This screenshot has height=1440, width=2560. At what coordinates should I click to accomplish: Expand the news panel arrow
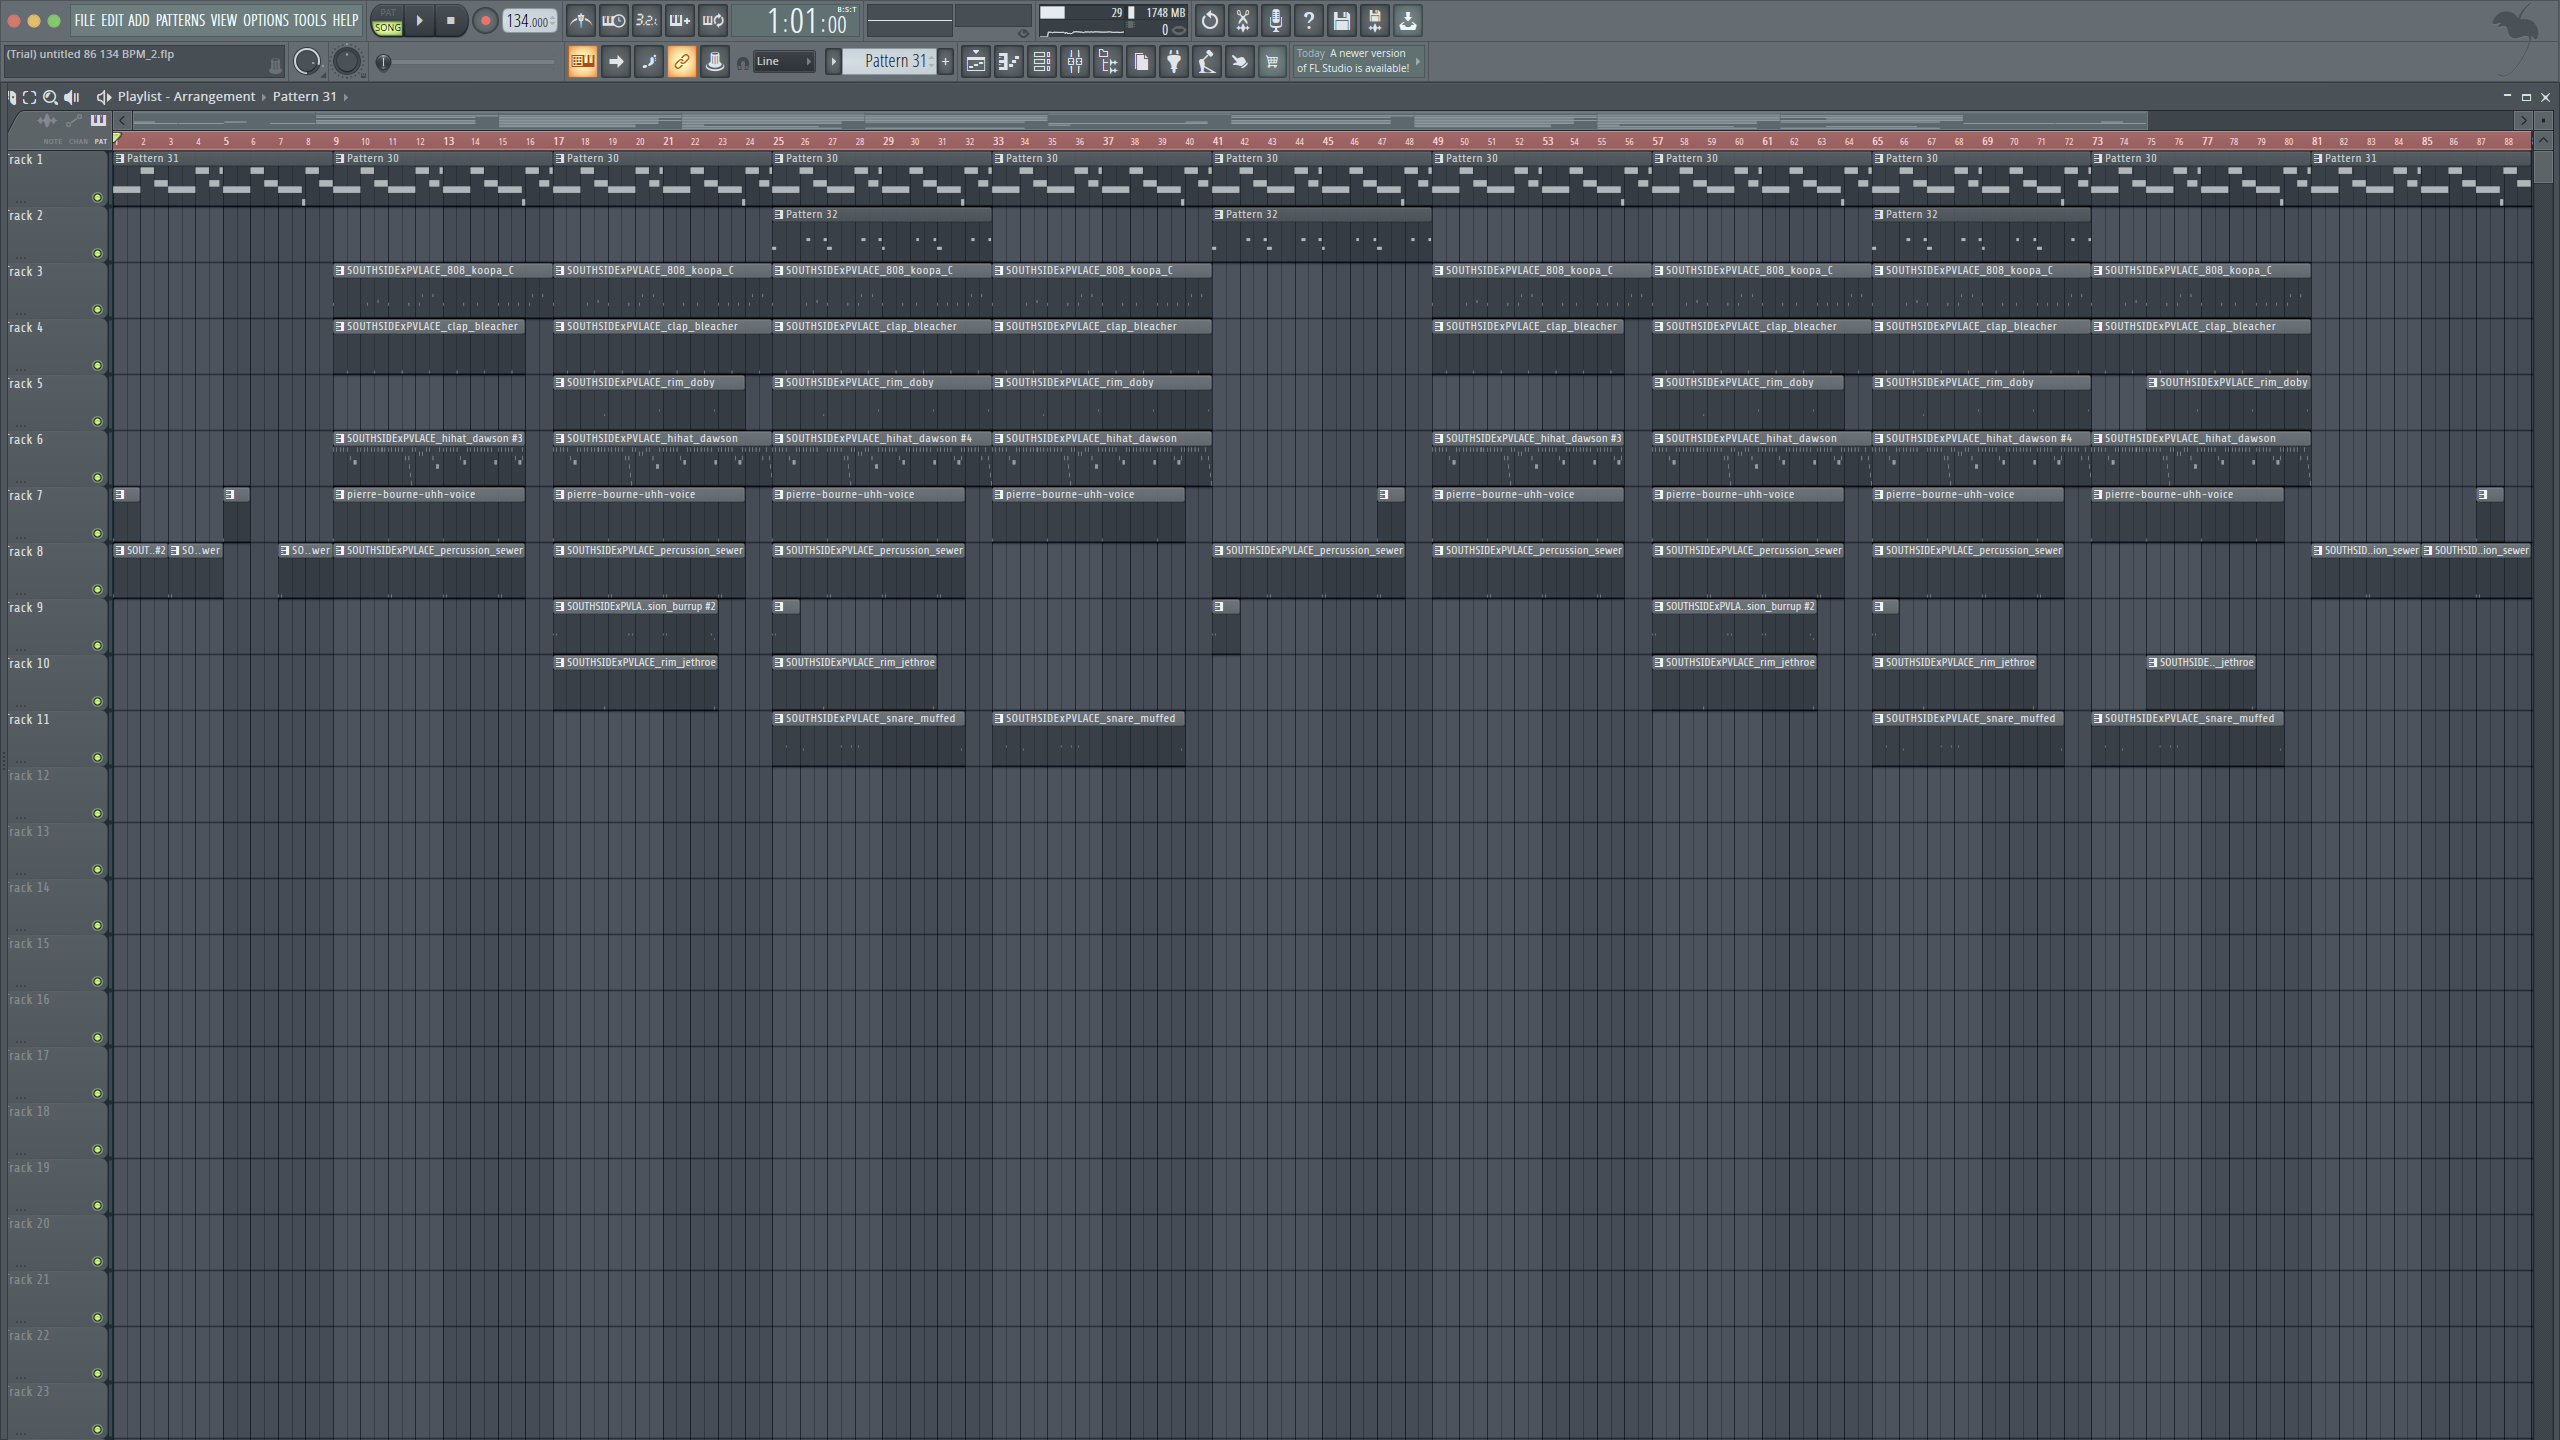click(x=1417, y=62)
